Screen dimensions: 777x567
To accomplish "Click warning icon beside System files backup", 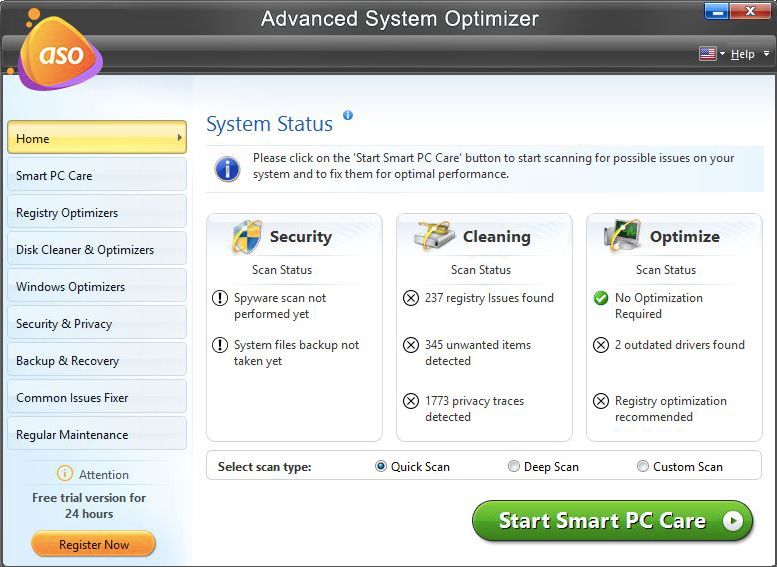I will click(220, 344).
